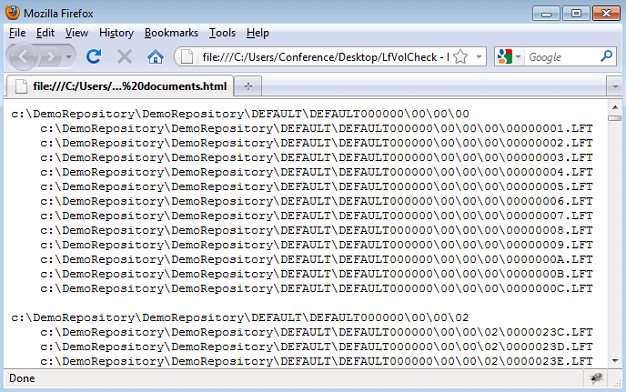The width and height of the screenshot is (626, 392).
Task: Open the View menu
Action: [77, 33]
